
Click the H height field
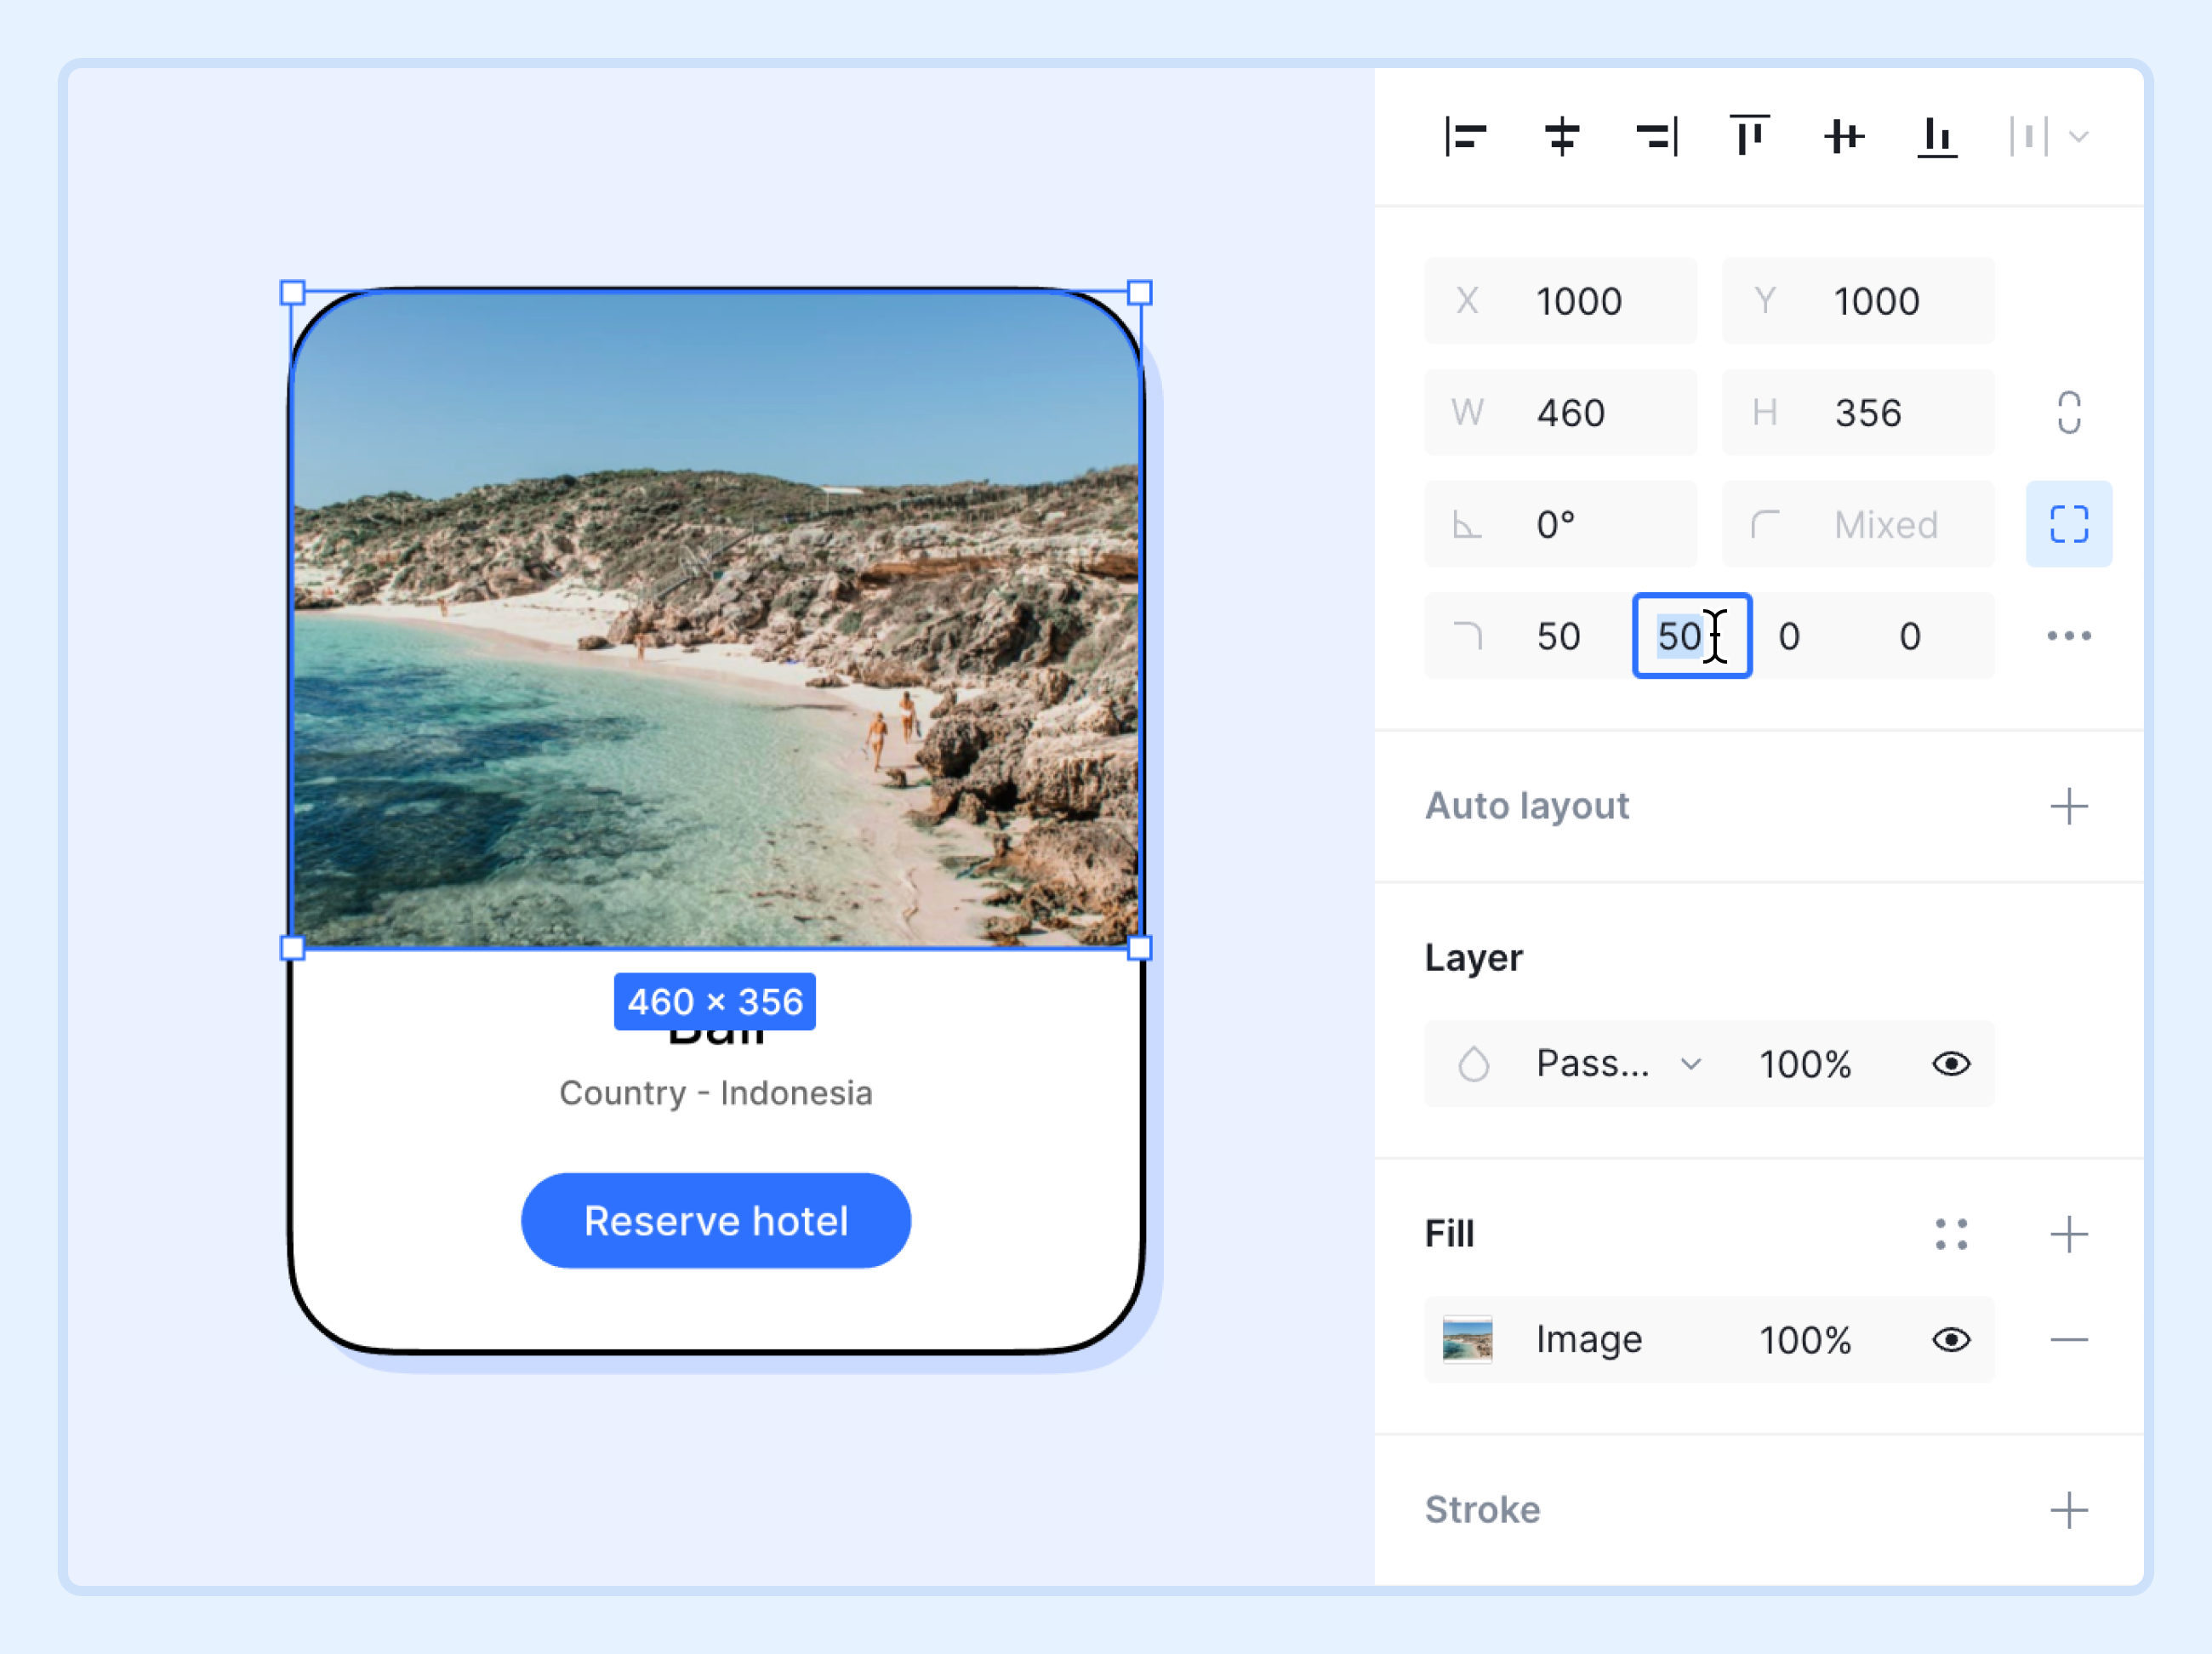coord(1857,412)
